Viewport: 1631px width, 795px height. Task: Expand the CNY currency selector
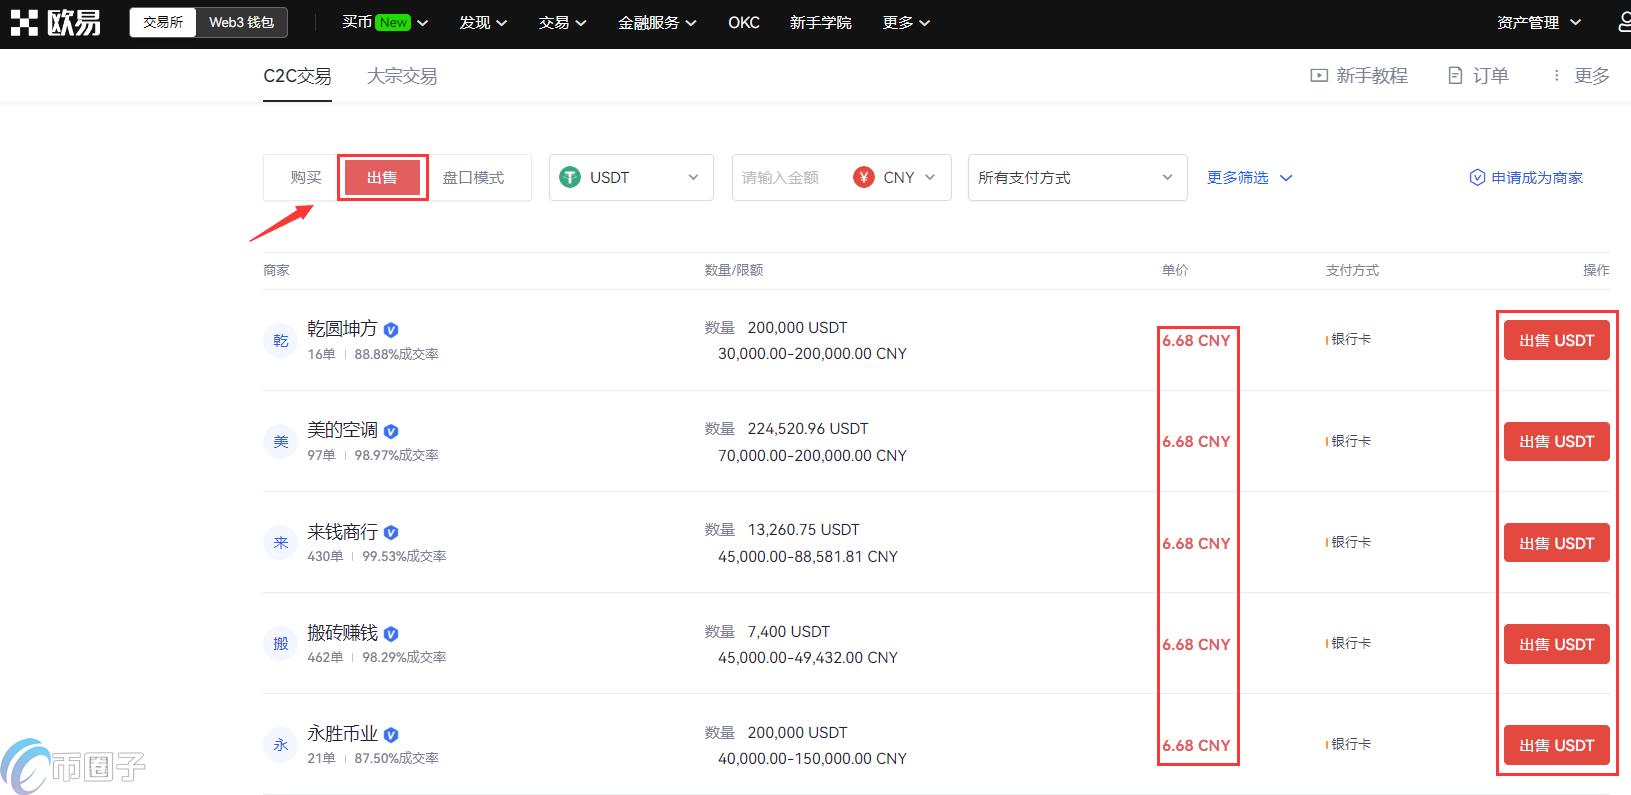[x=897, y=178]
